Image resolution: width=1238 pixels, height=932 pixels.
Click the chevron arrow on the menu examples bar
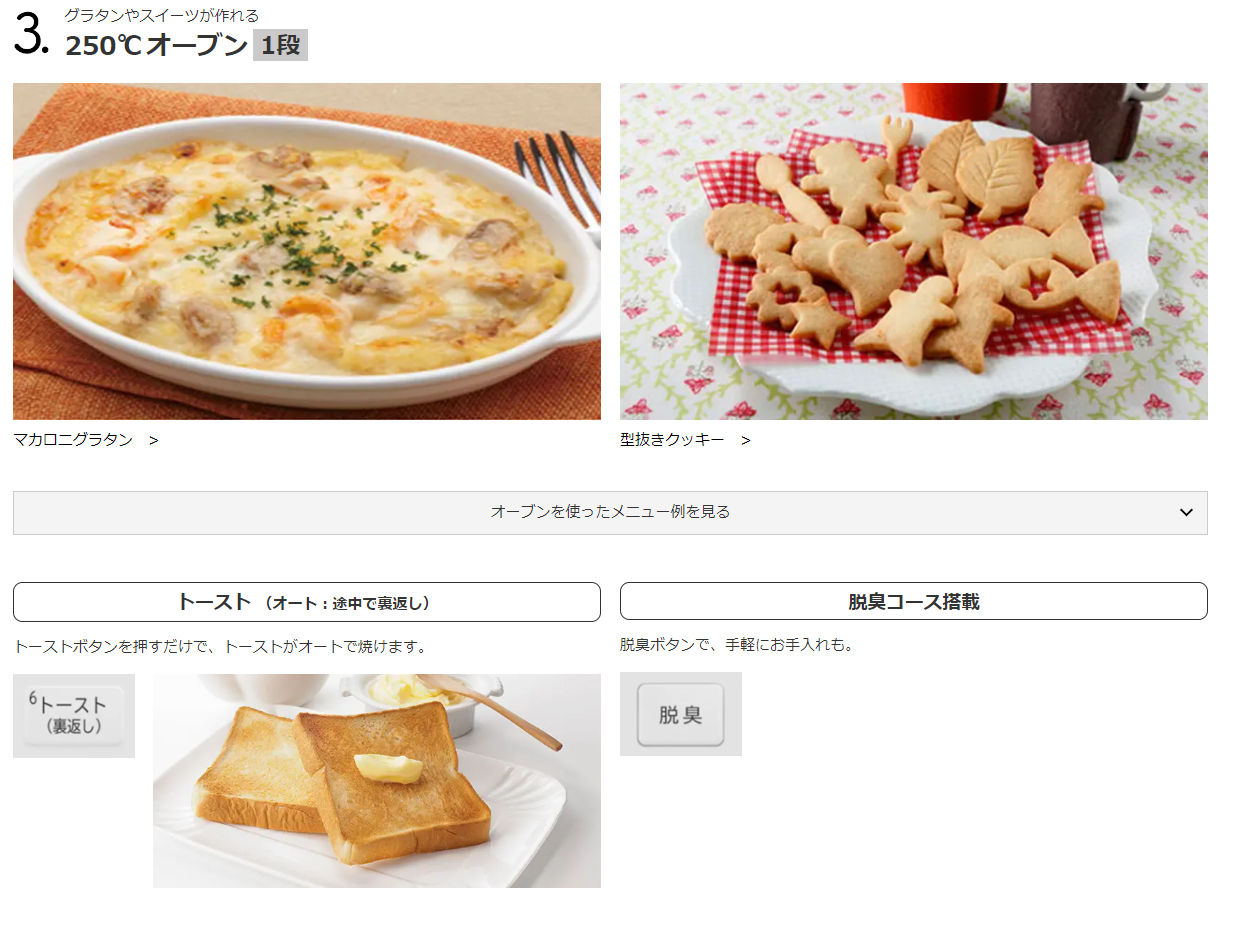(1186, 512)
